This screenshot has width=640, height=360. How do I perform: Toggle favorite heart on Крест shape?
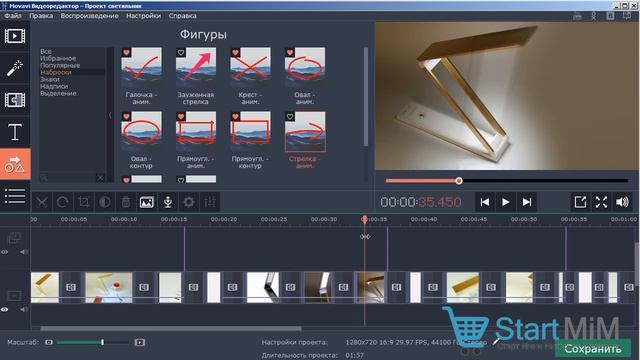[x=235, y=53]
